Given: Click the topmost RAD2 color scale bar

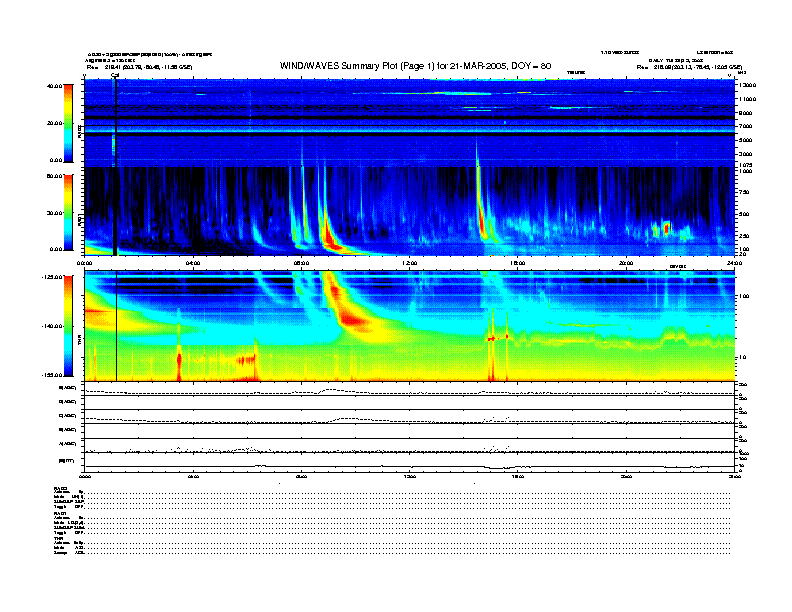Looking at the screenshot, I should 68,123.
